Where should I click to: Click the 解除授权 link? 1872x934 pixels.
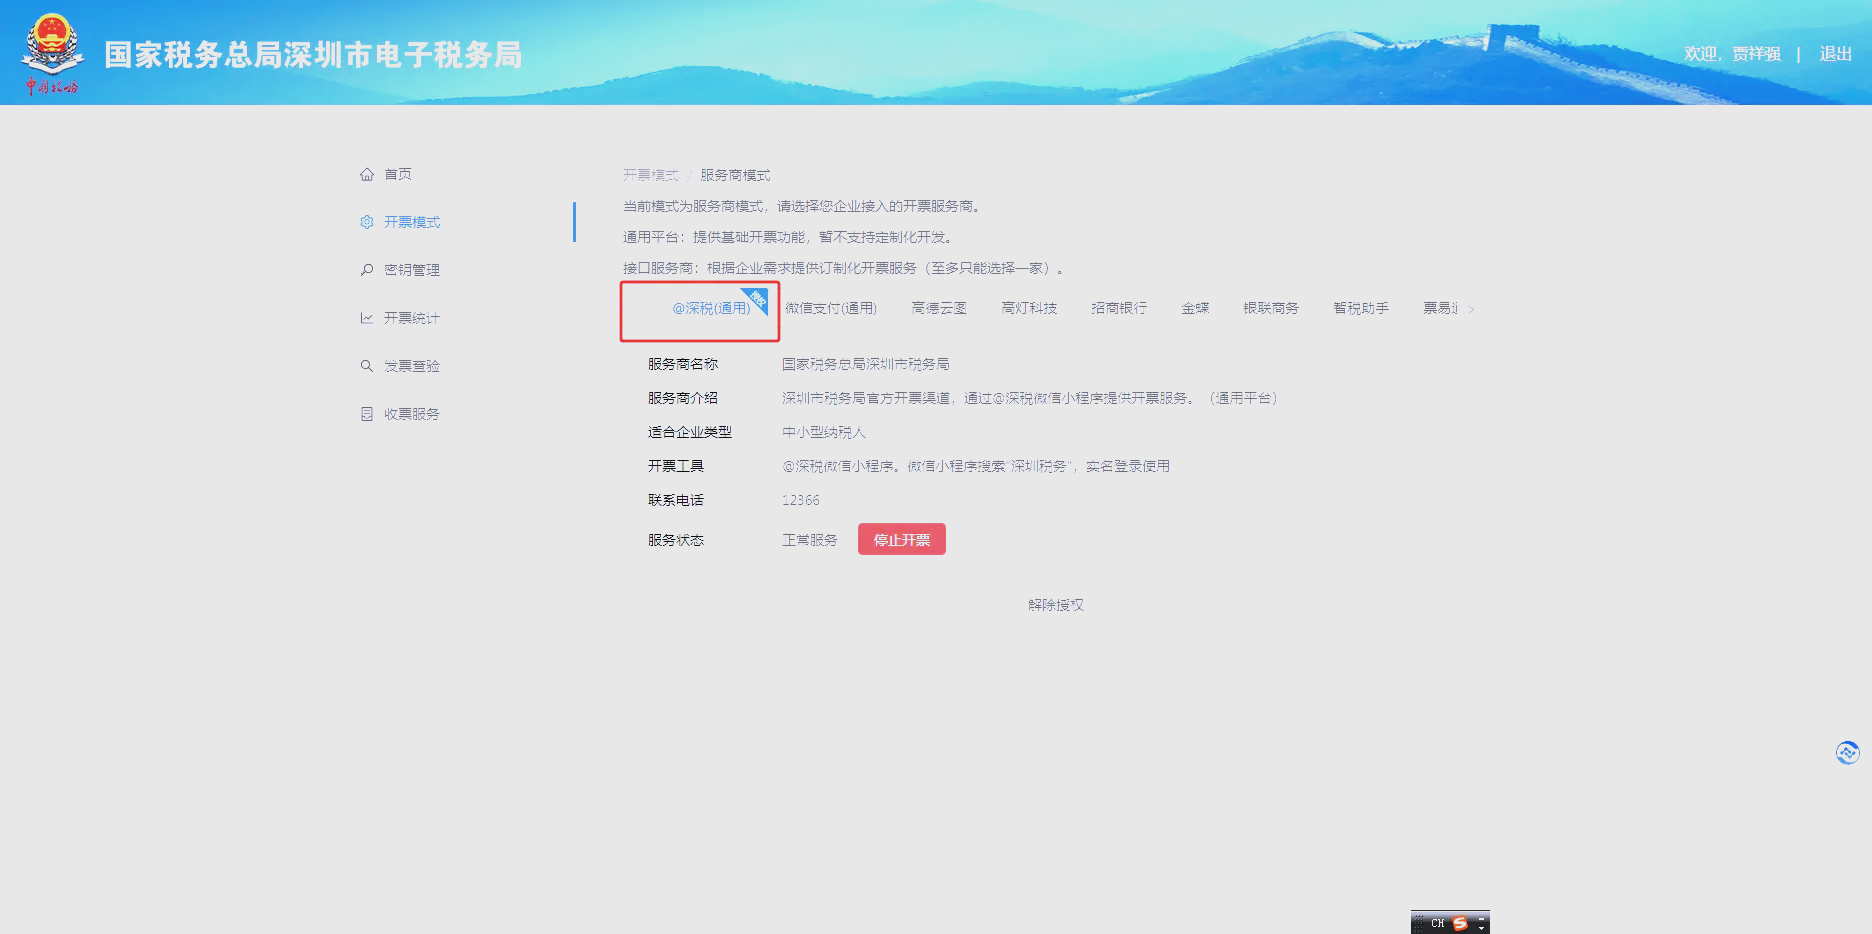[1054, 604]
